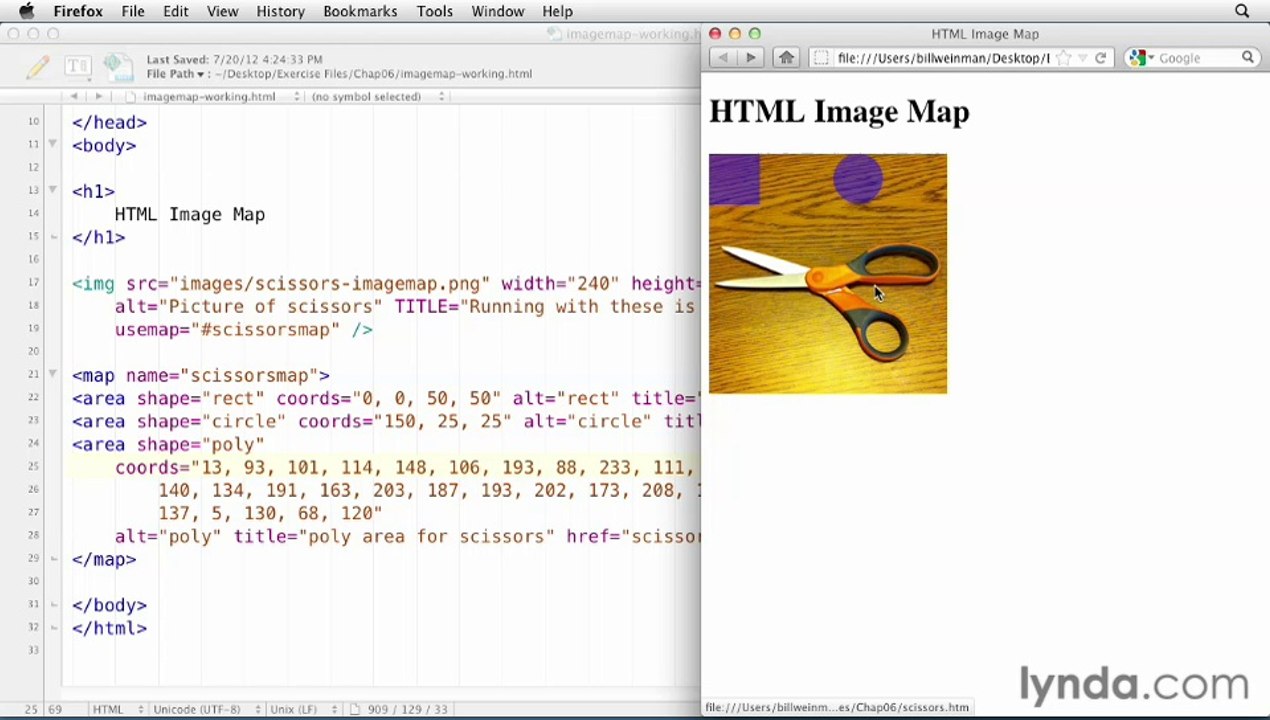Image resolution: width=1270 pixels, height=720 pixels.
Task: Reload the page in Firefox
Action: 1100,58
